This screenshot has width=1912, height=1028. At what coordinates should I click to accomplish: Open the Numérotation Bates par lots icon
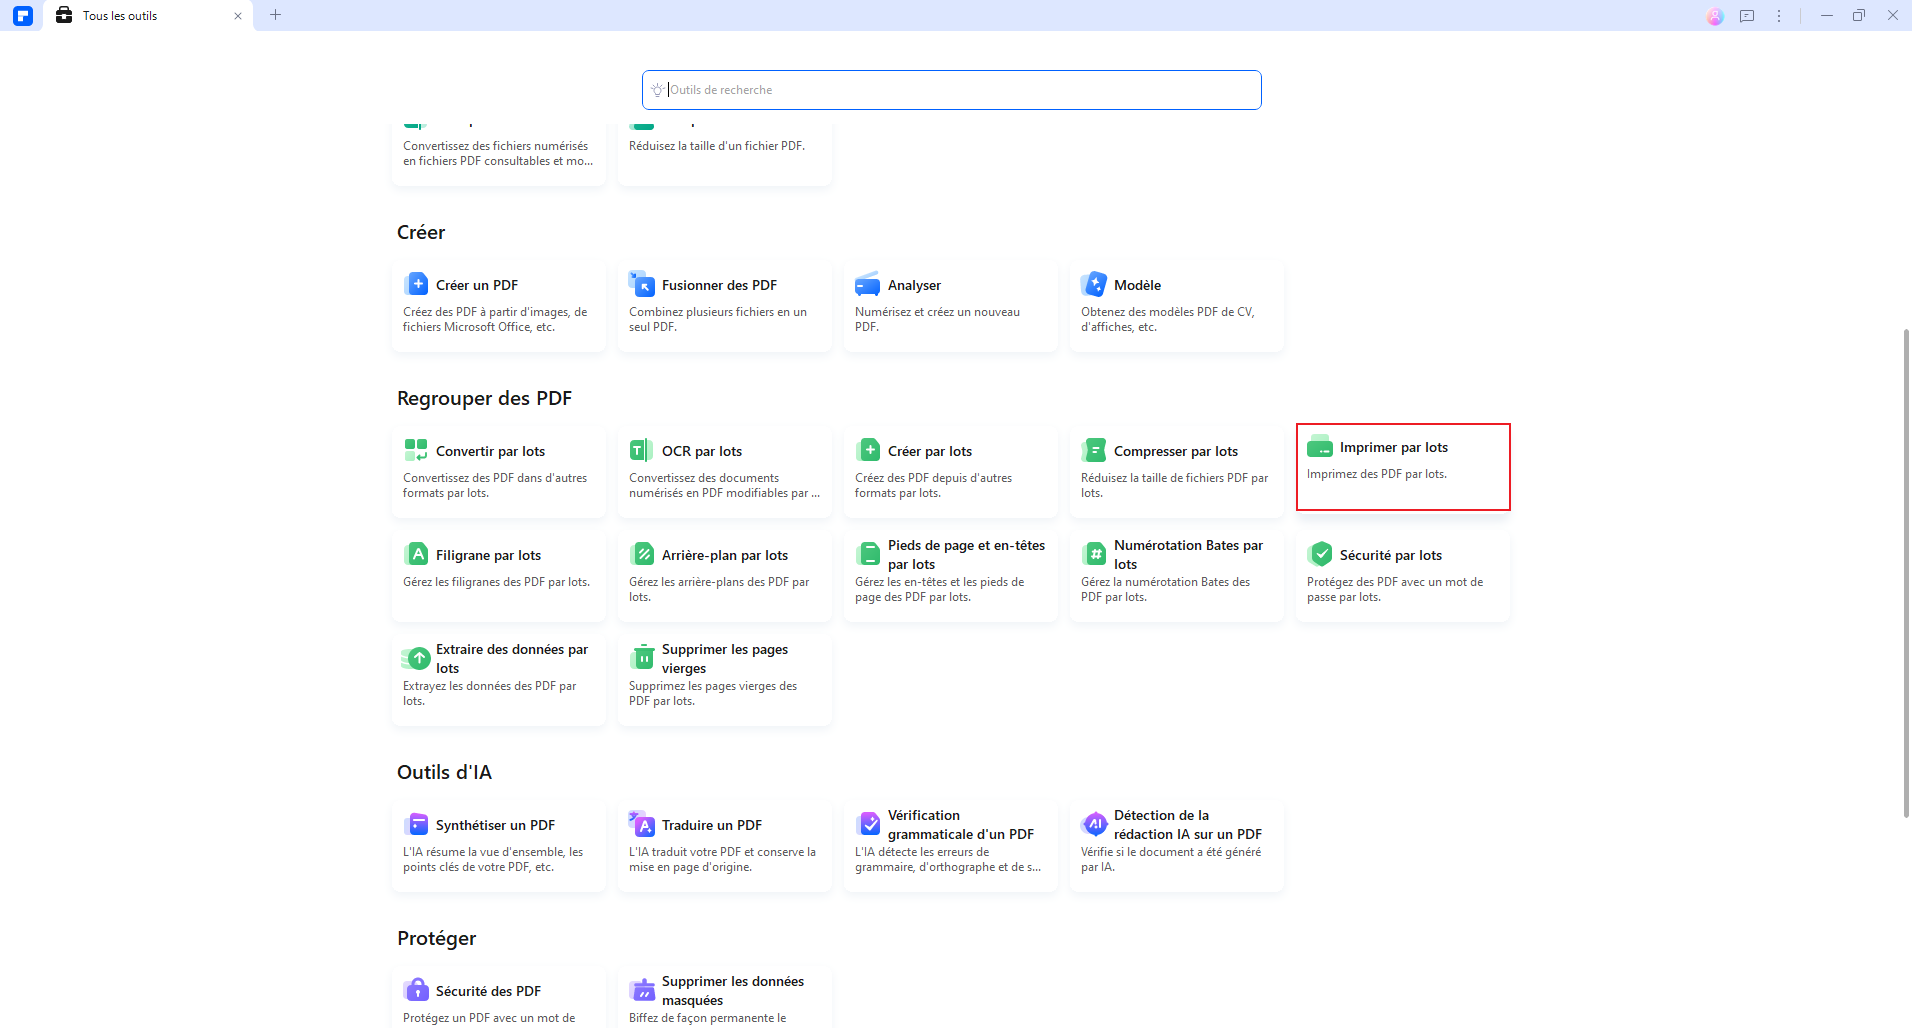pos(1094,554)
